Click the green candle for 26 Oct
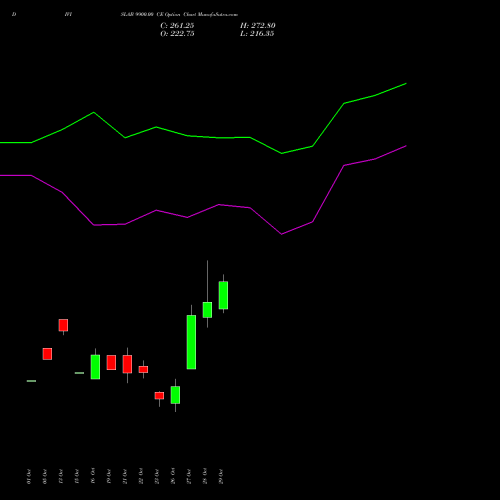 pos(175,395)
